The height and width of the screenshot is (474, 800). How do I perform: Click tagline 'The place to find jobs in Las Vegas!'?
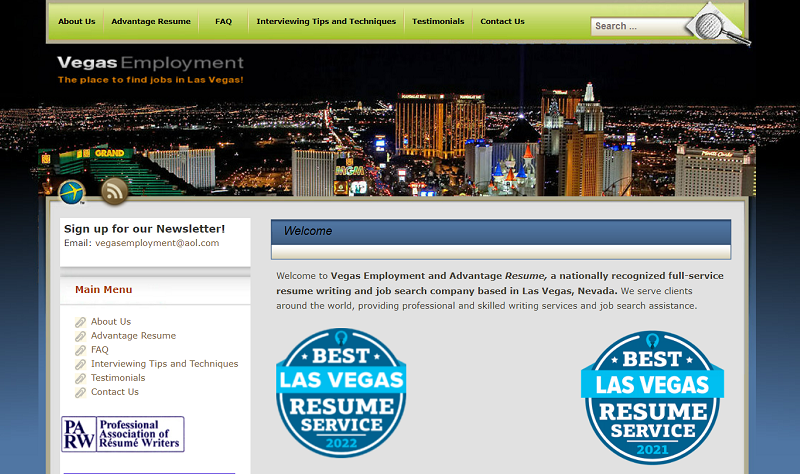pos(151,80)
